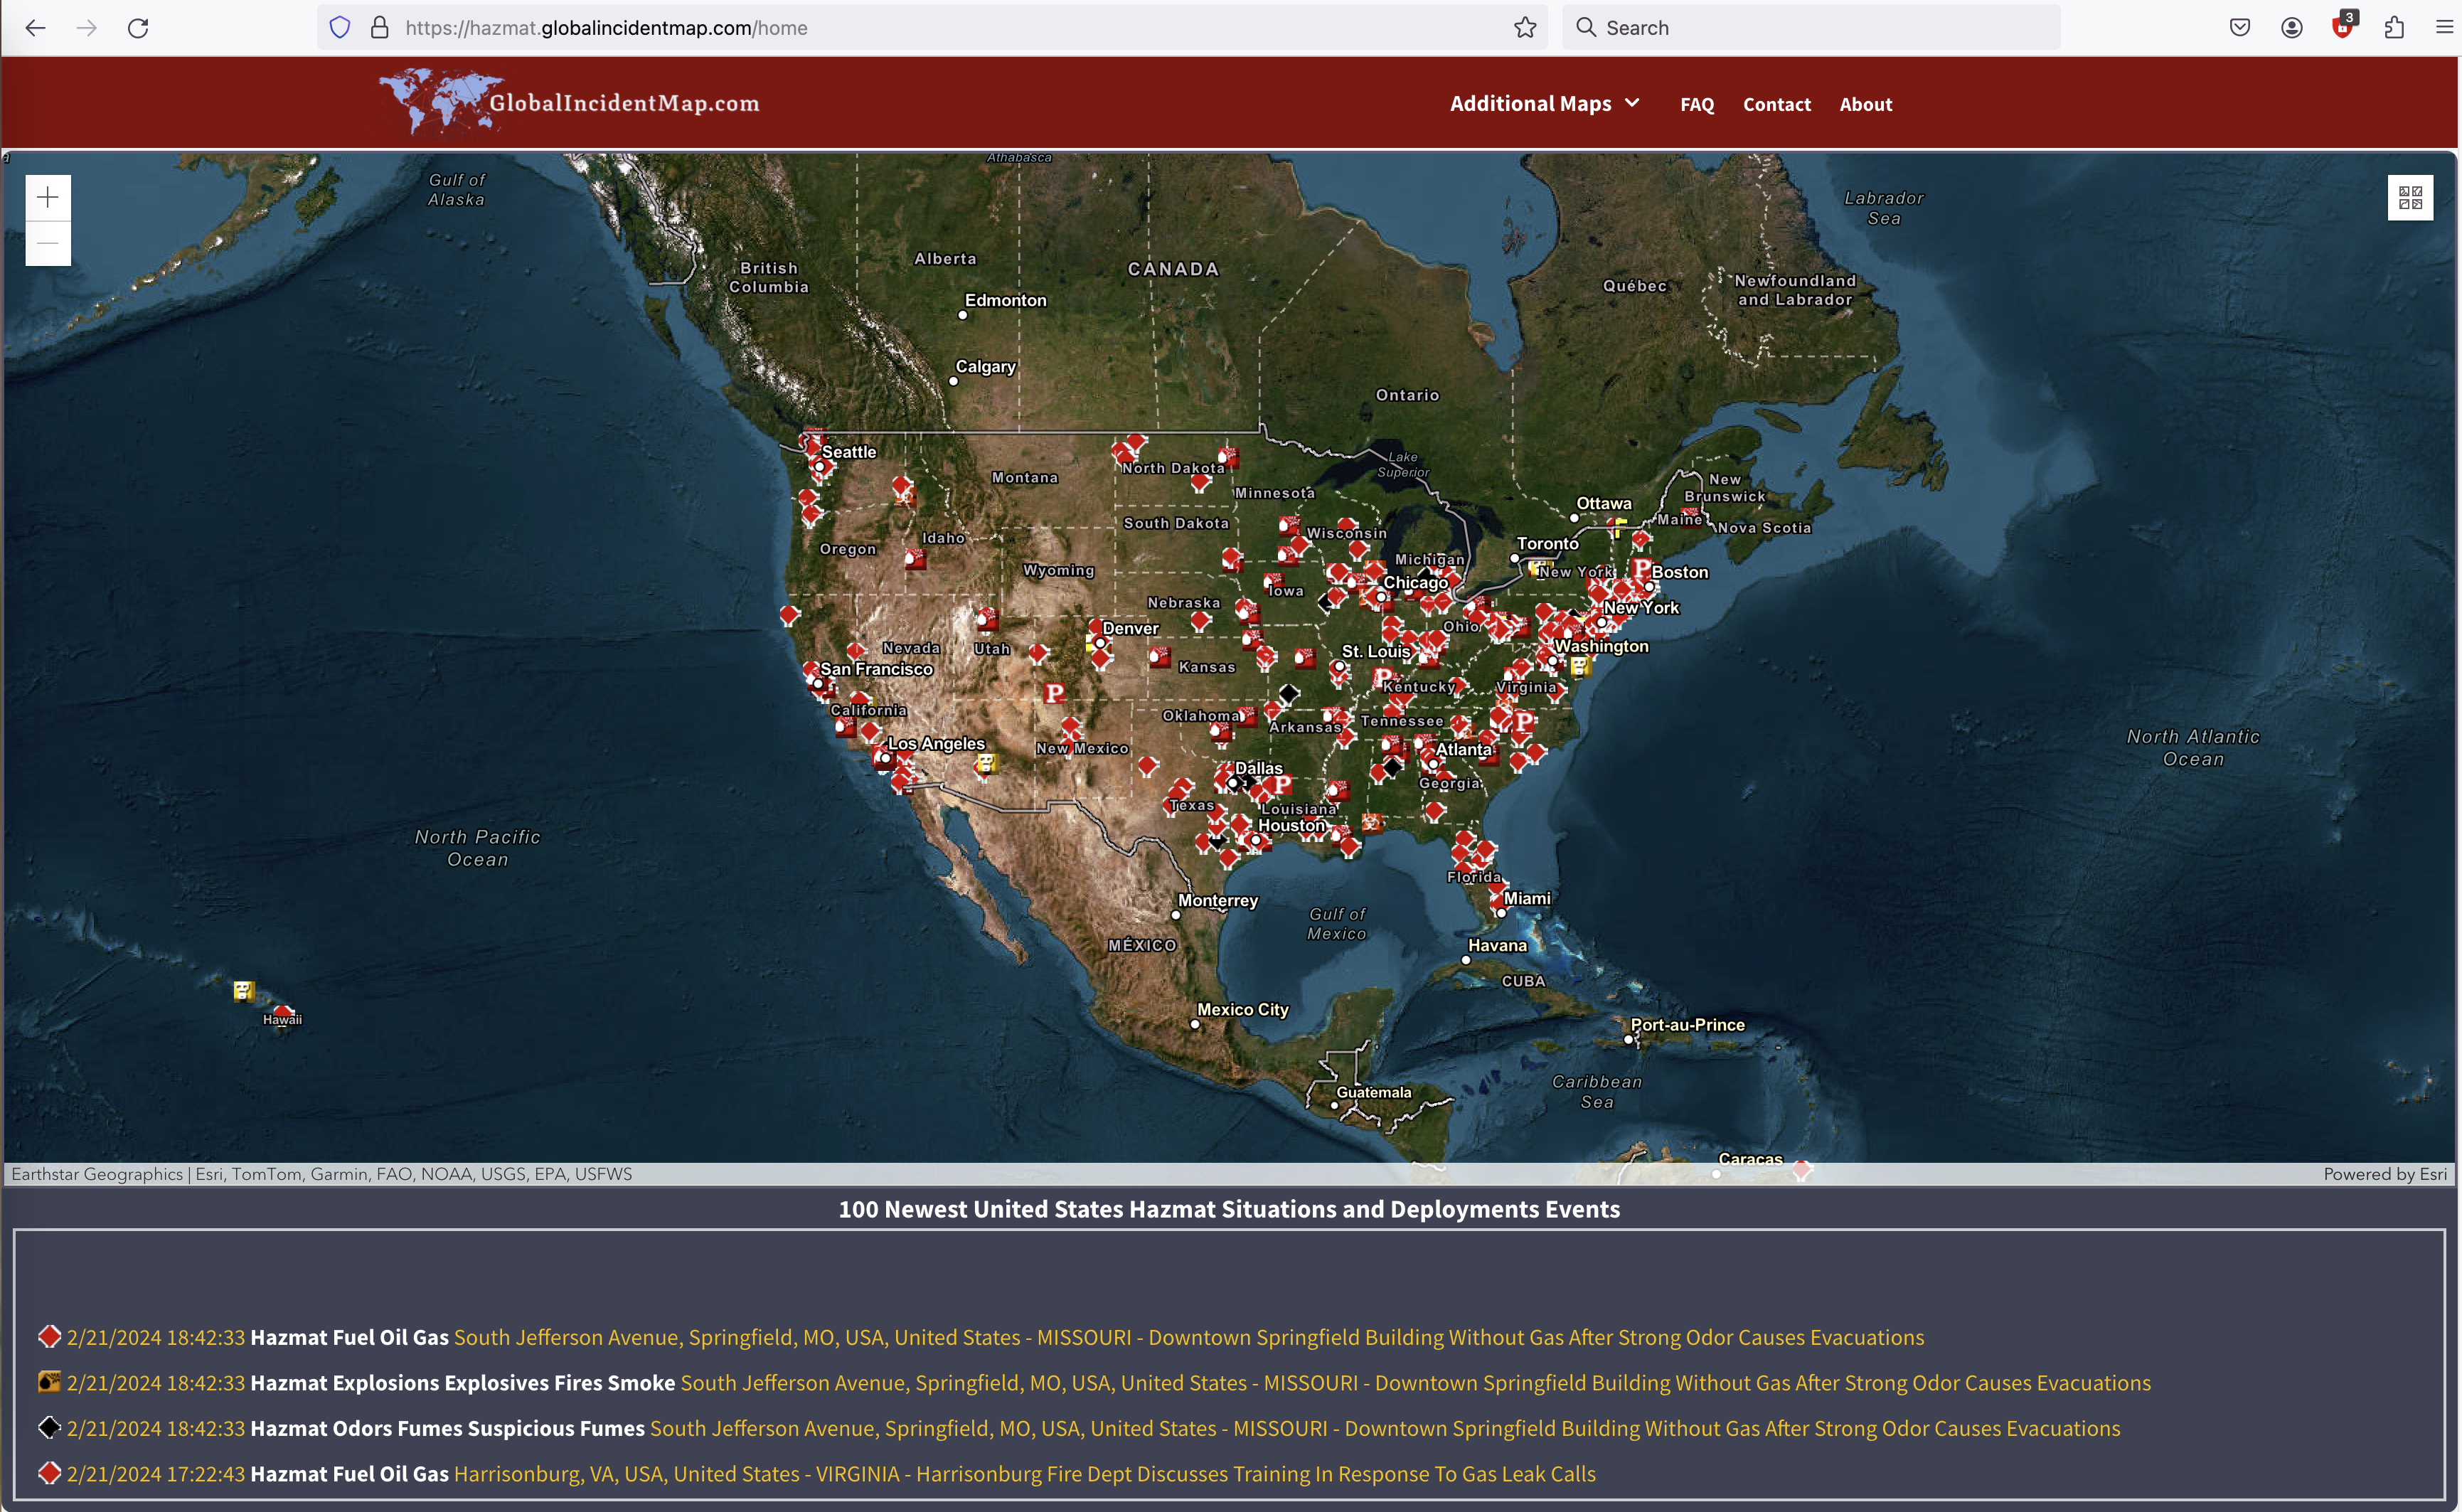Screen dimensions: 2462x1512
Task: View site security padlock info
Action: pyautogui.click(x=379, y=28)
